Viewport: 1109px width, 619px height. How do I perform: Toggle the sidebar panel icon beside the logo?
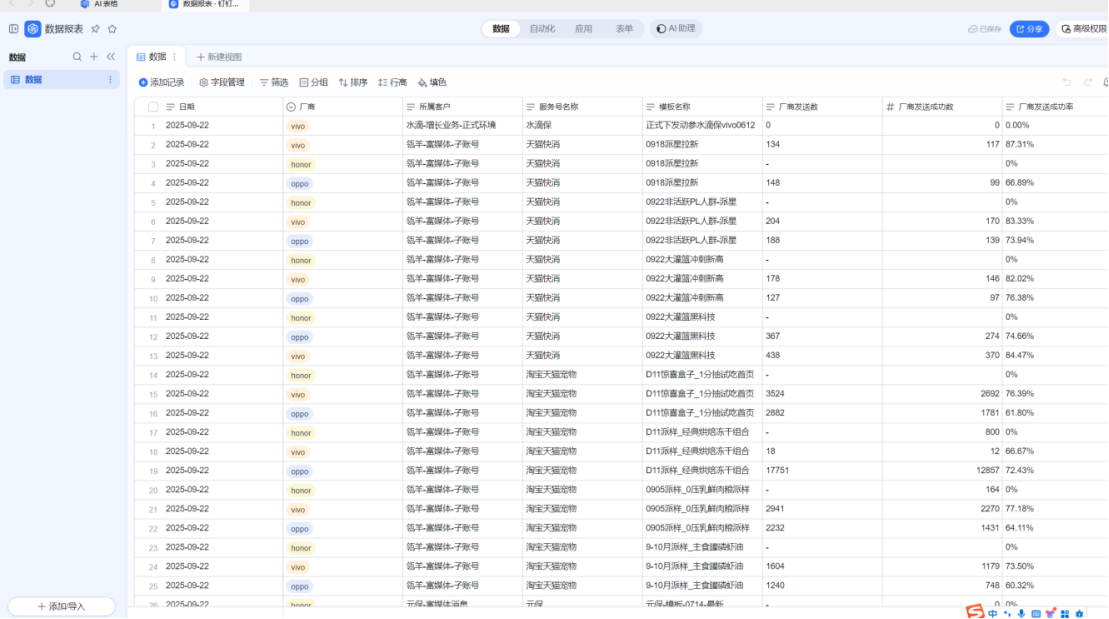pos(13,29)
